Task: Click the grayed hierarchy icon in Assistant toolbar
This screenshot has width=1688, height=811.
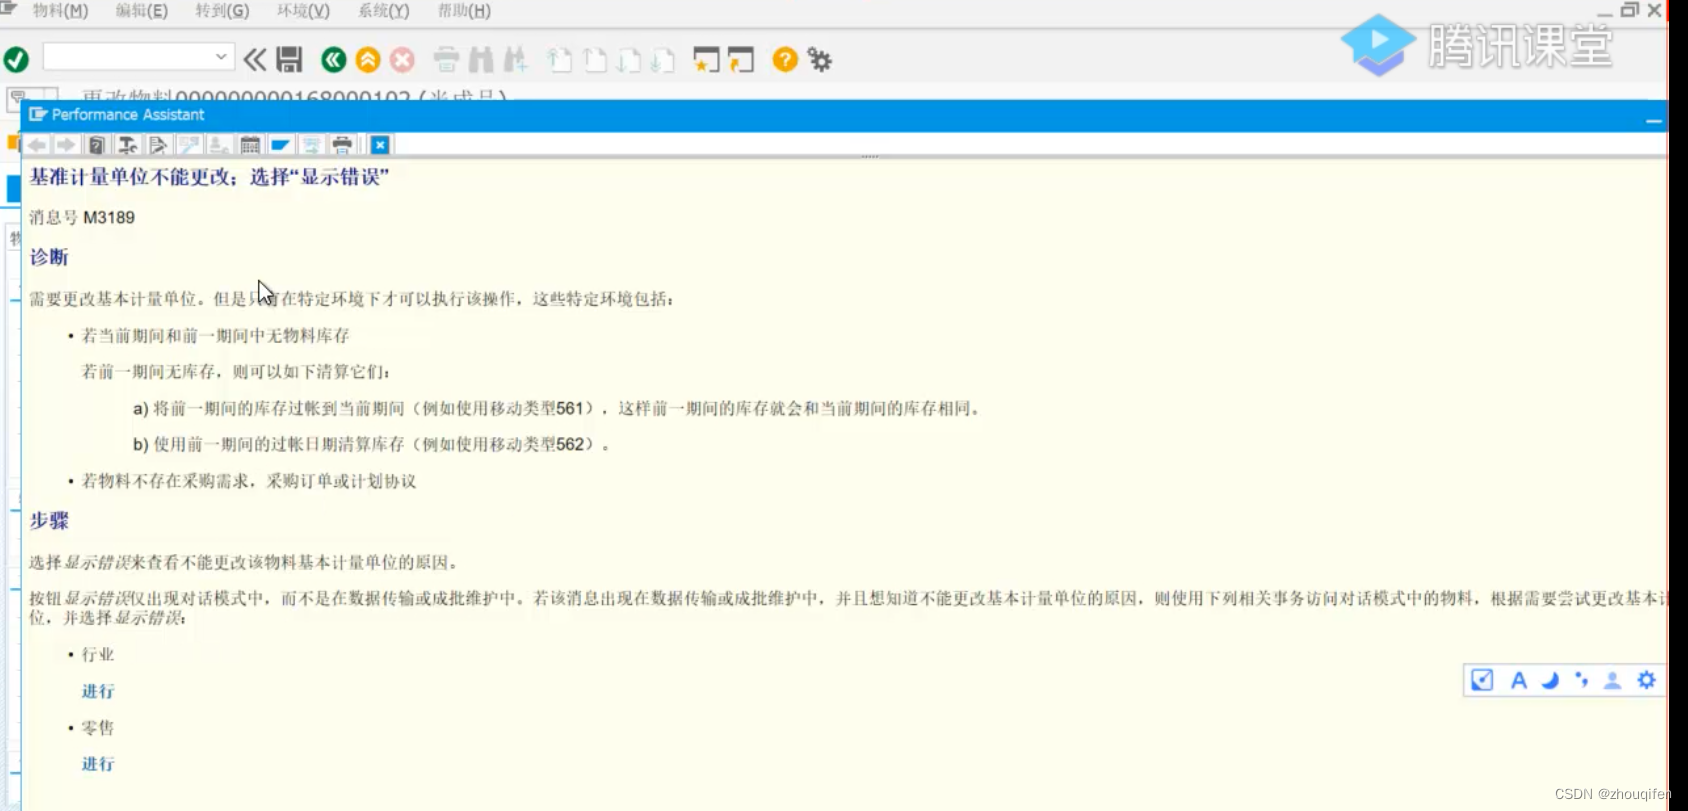Action: click(x=311, y=145)
